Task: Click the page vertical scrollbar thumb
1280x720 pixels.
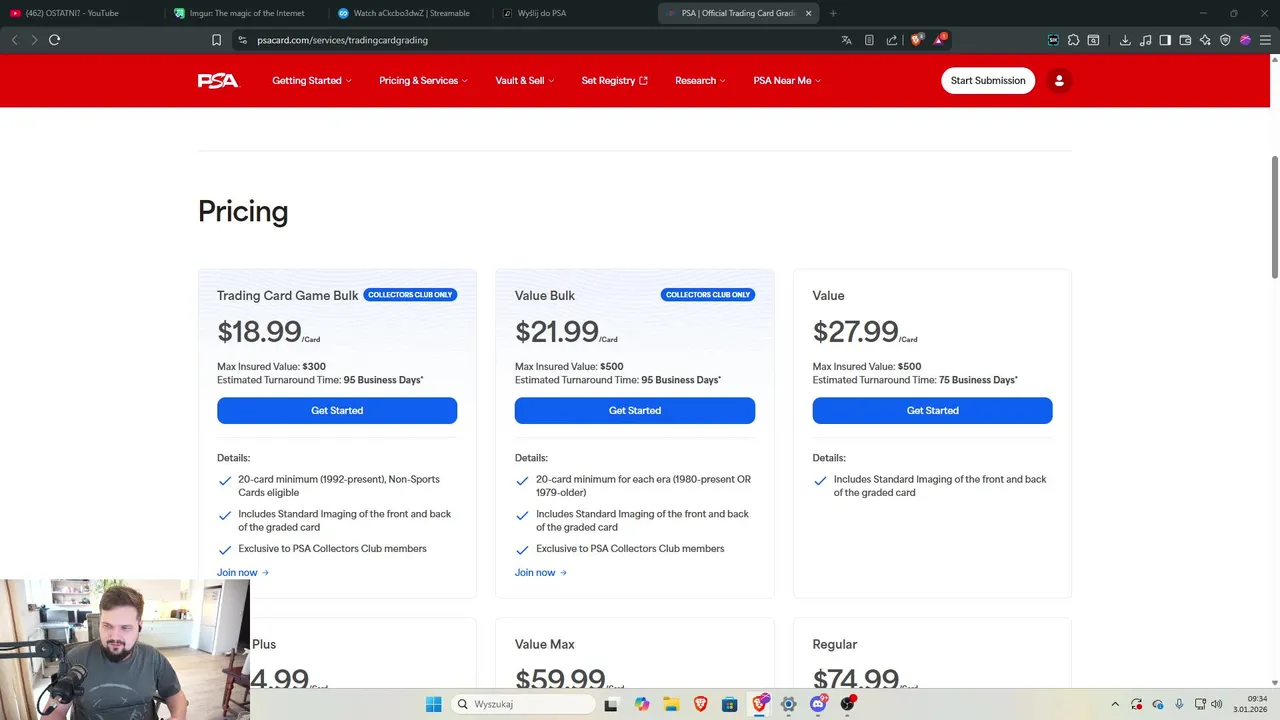Action: [1274, 216]
